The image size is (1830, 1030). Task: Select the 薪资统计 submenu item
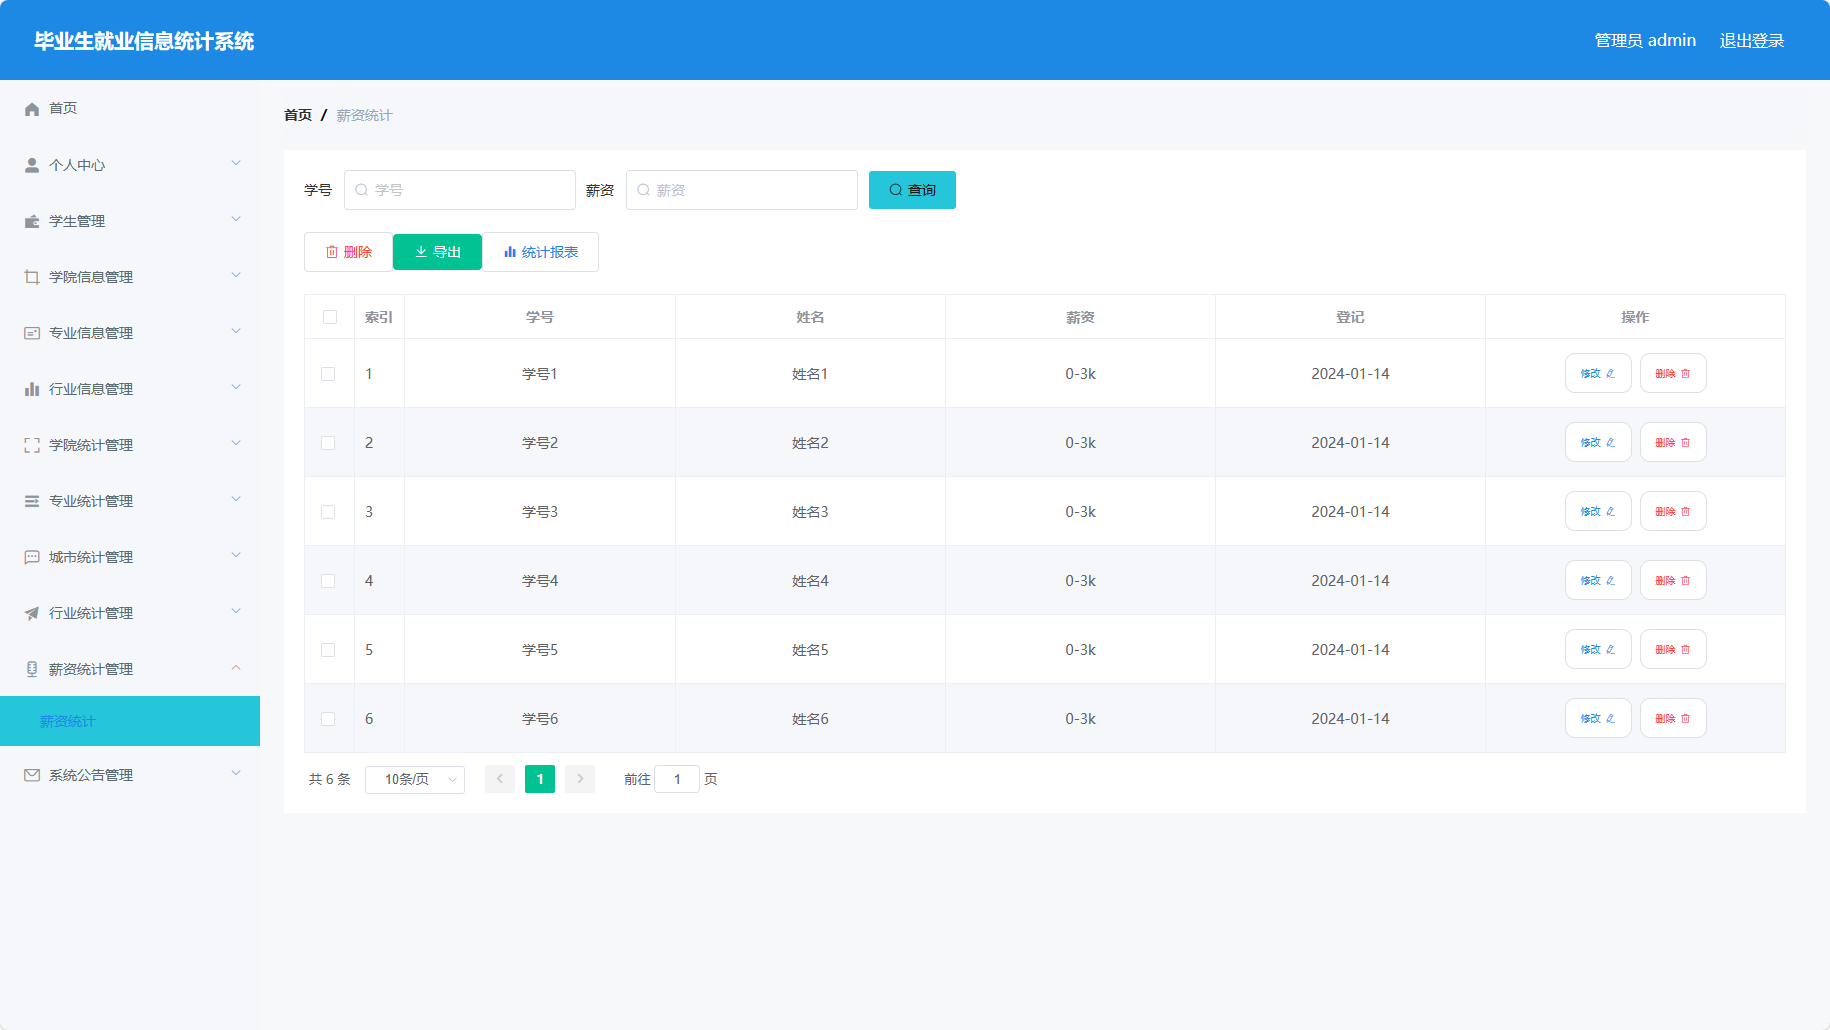130,721
